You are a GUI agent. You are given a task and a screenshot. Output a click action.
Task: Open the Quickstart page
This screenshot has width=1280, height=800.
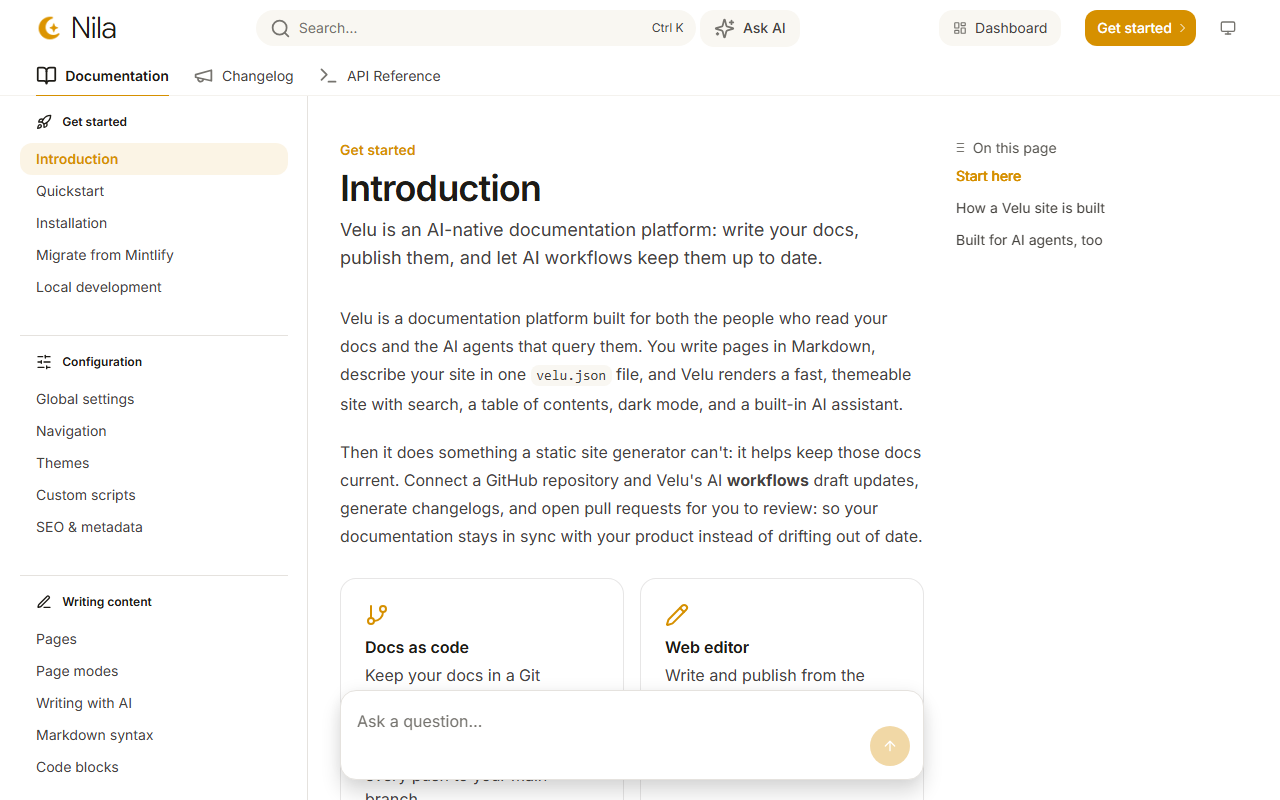(70, 191)
